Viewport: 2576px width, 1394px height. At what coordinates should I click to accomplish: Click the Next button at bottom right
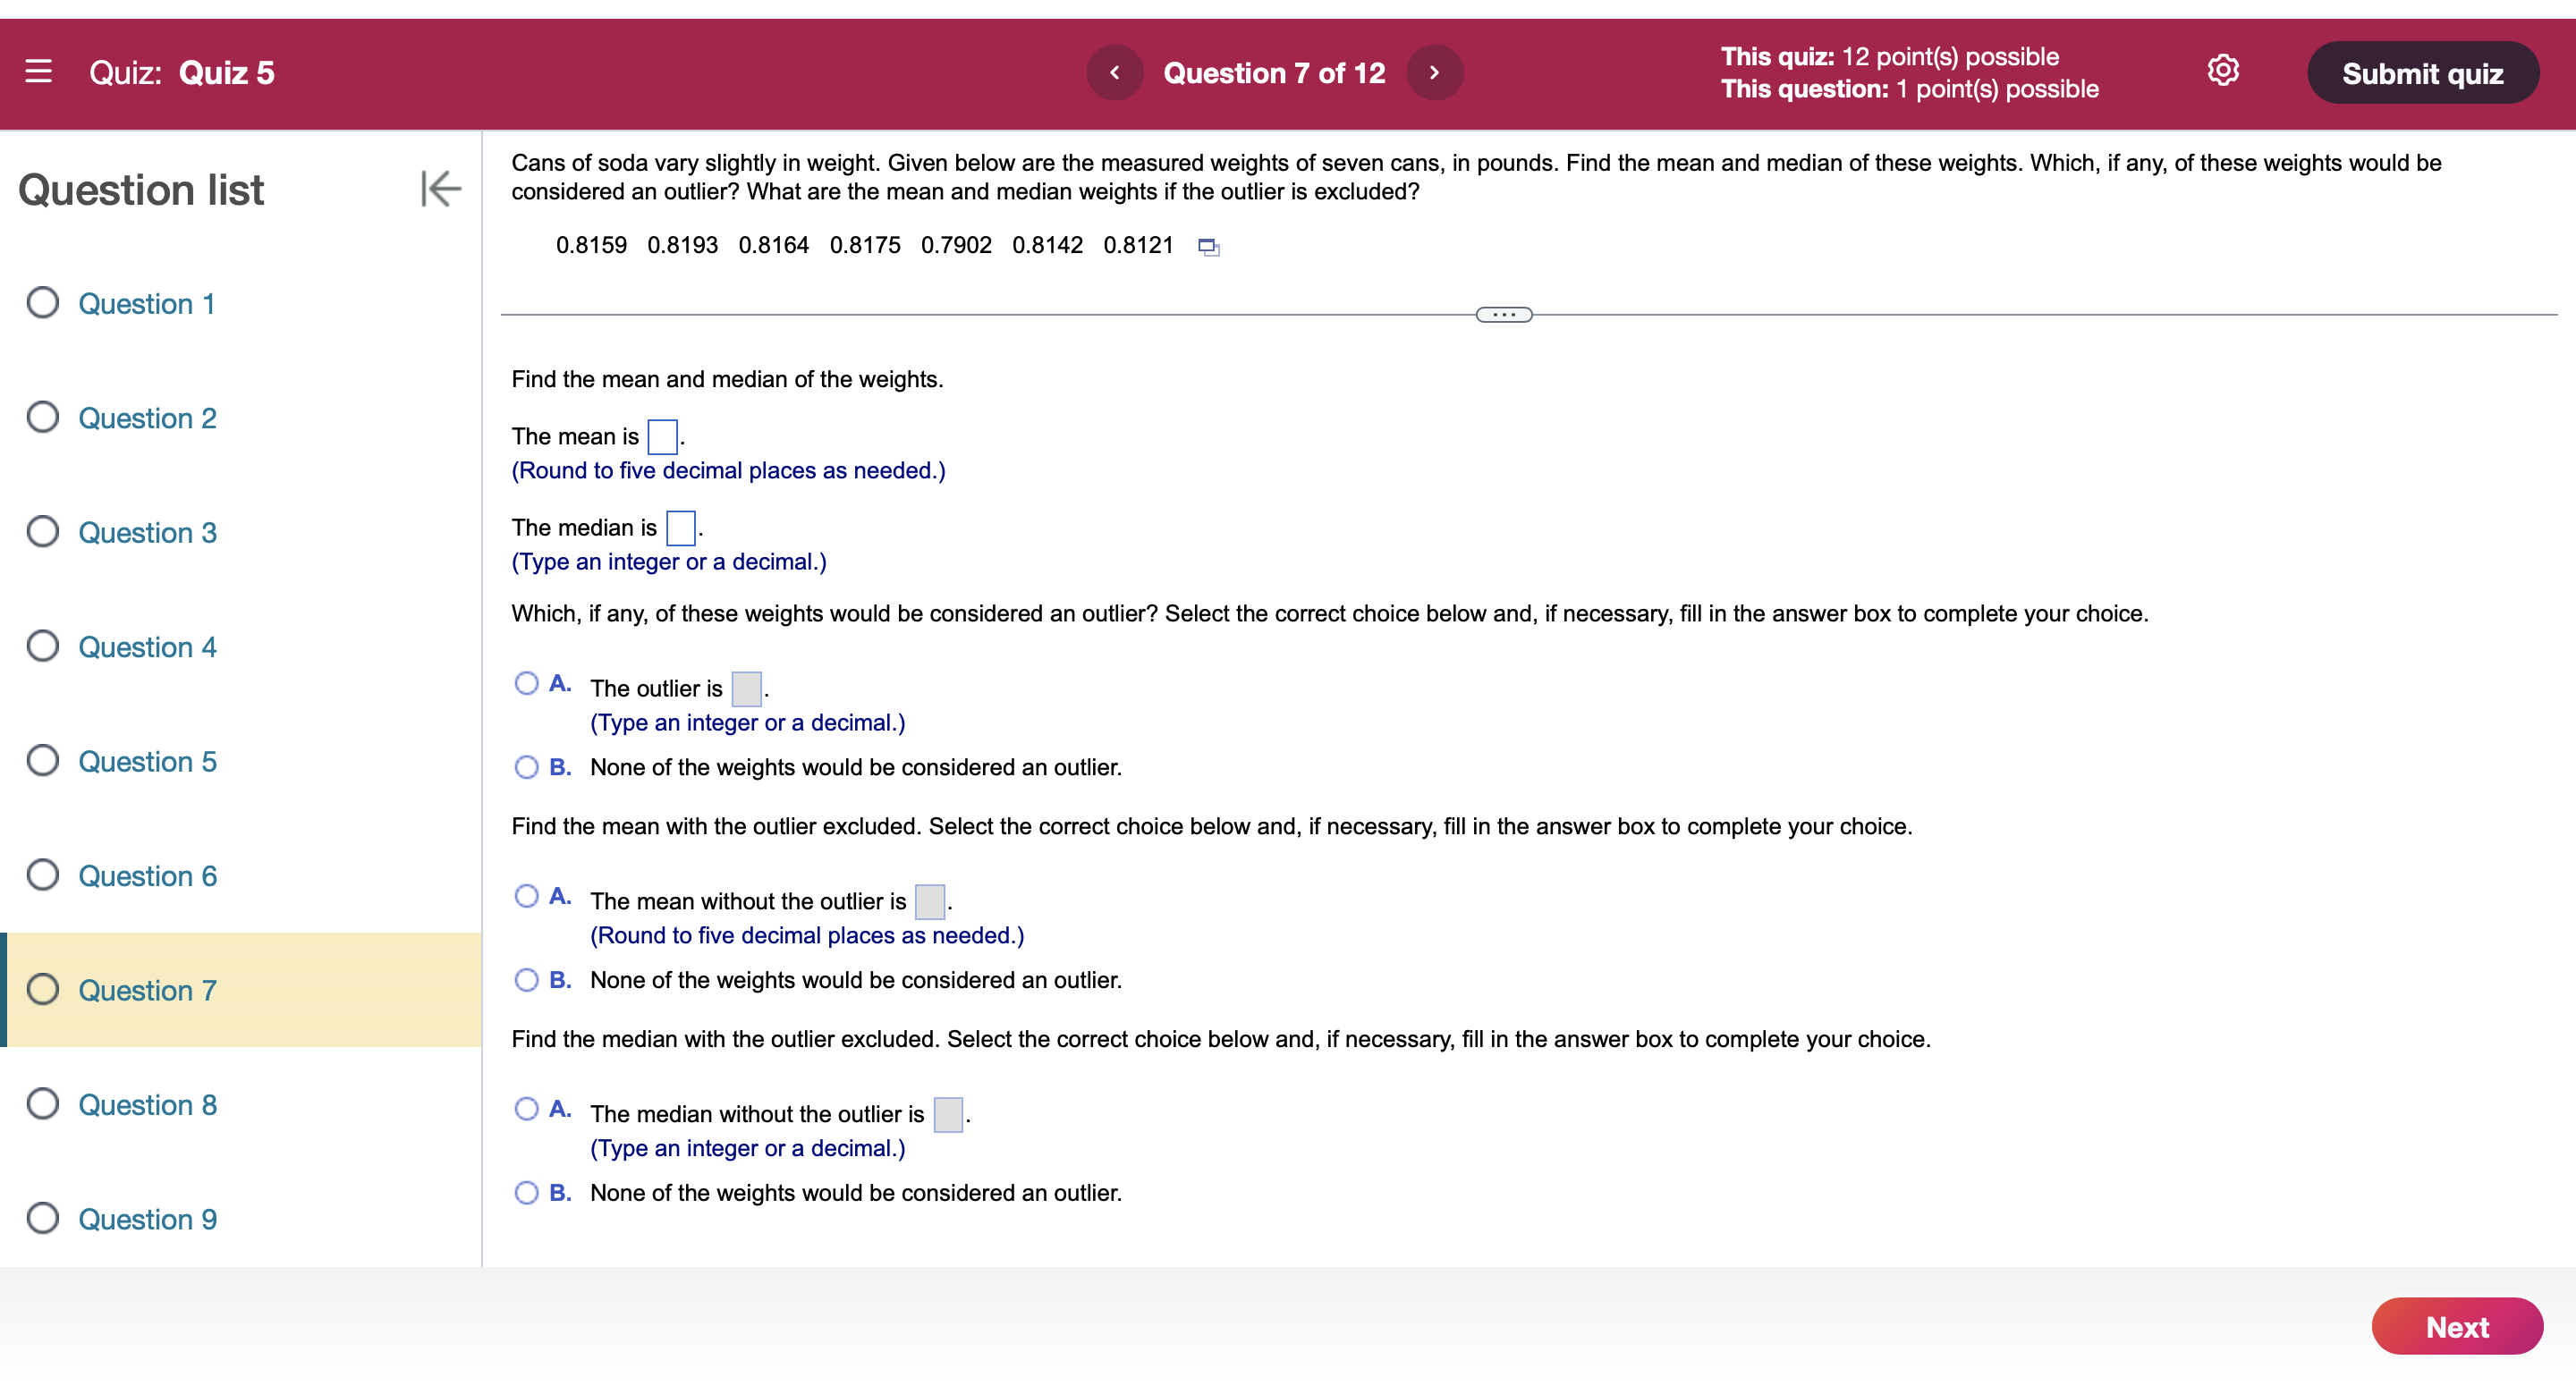point(2457,1327)
